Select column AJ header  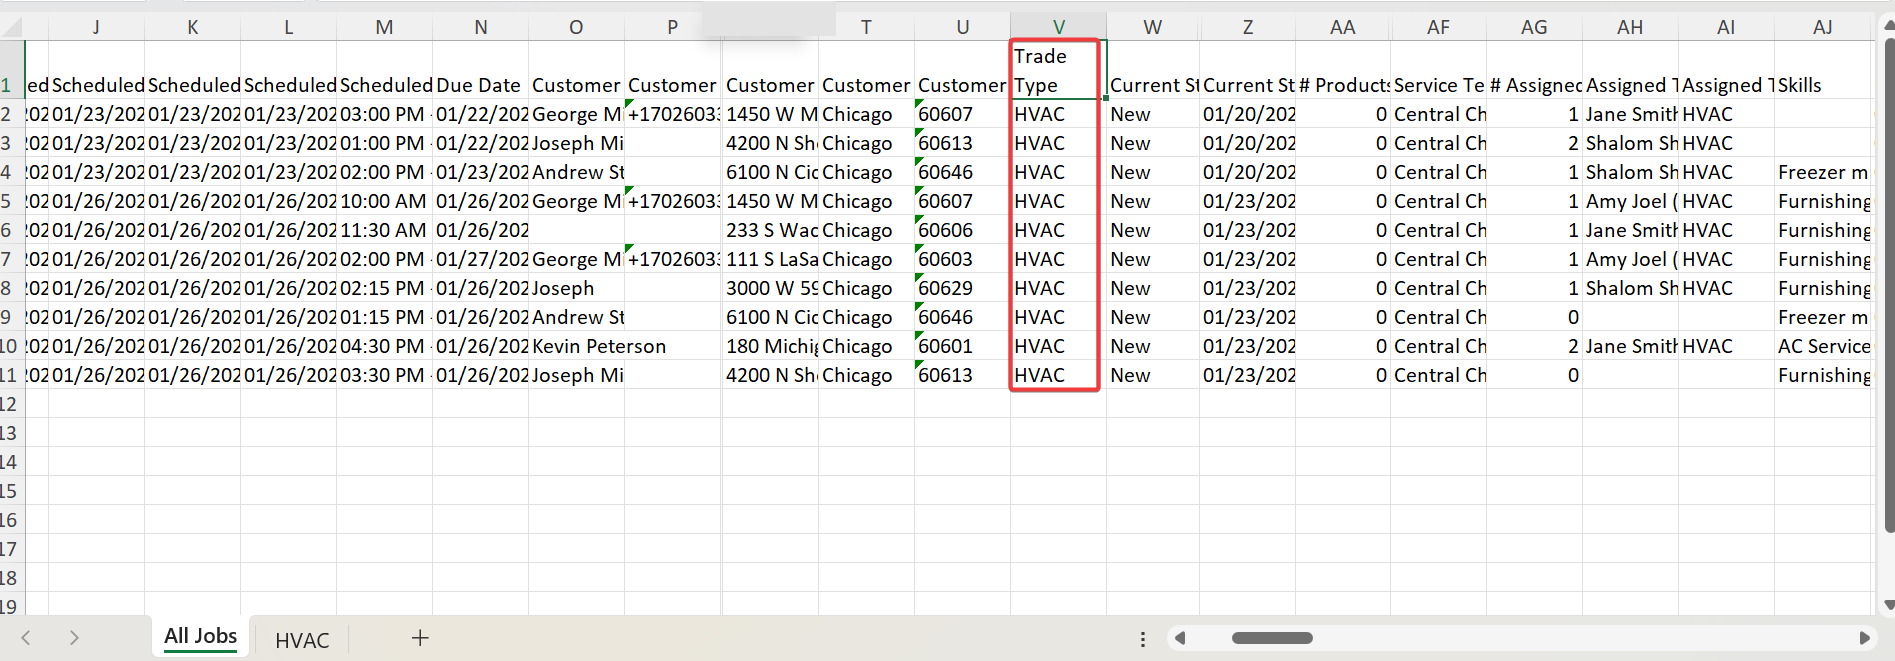point(1822,27)
